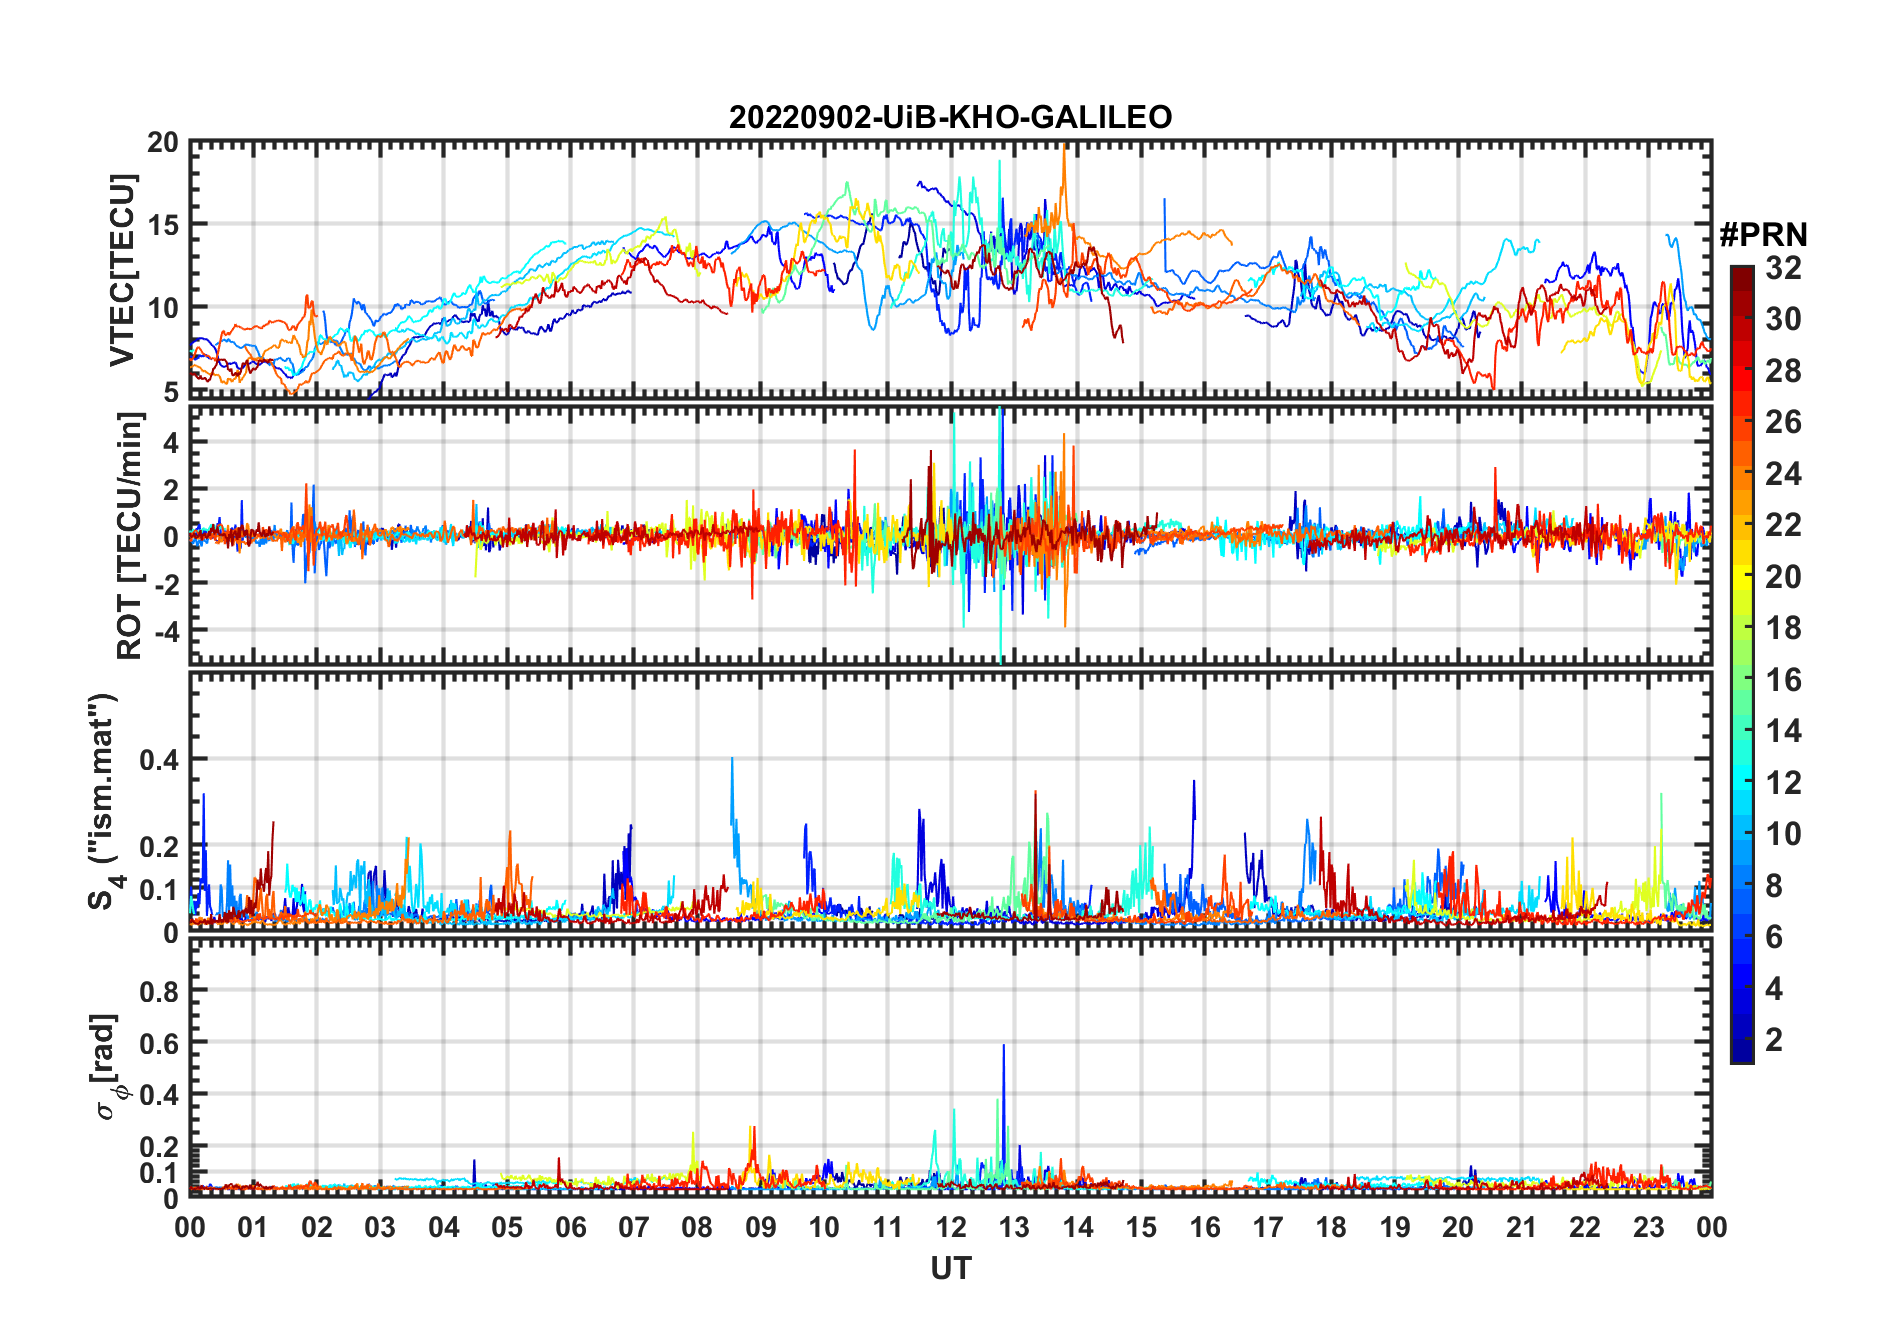The height and width of the screenshot is (1330, 1902).
Task: Click the PRN color scale bar
Action: tap(1742, 664)
